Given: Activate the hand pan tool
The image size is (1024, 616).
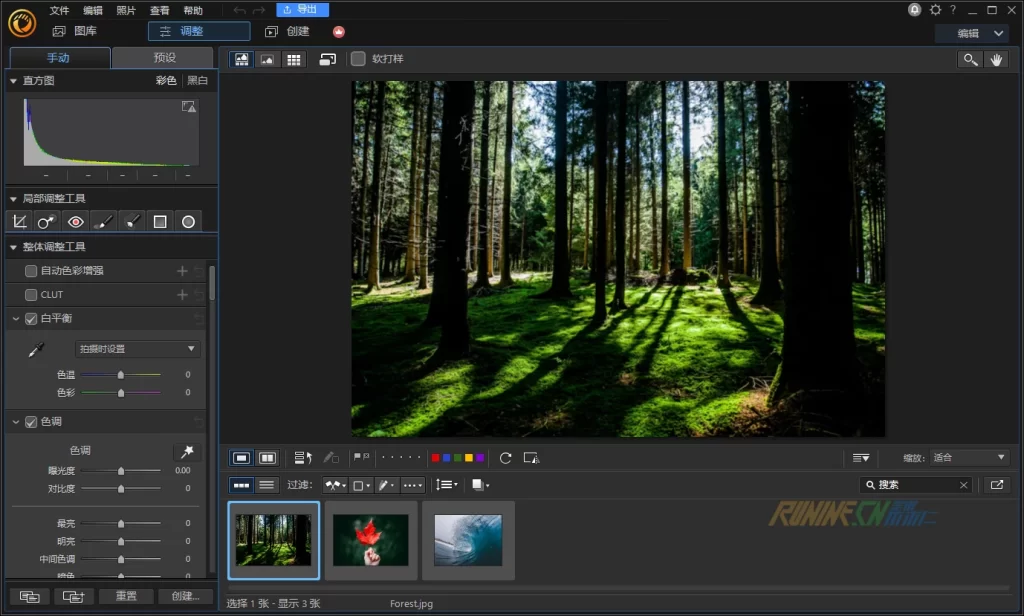Looking at the screenshot, I should coord(996,59).
